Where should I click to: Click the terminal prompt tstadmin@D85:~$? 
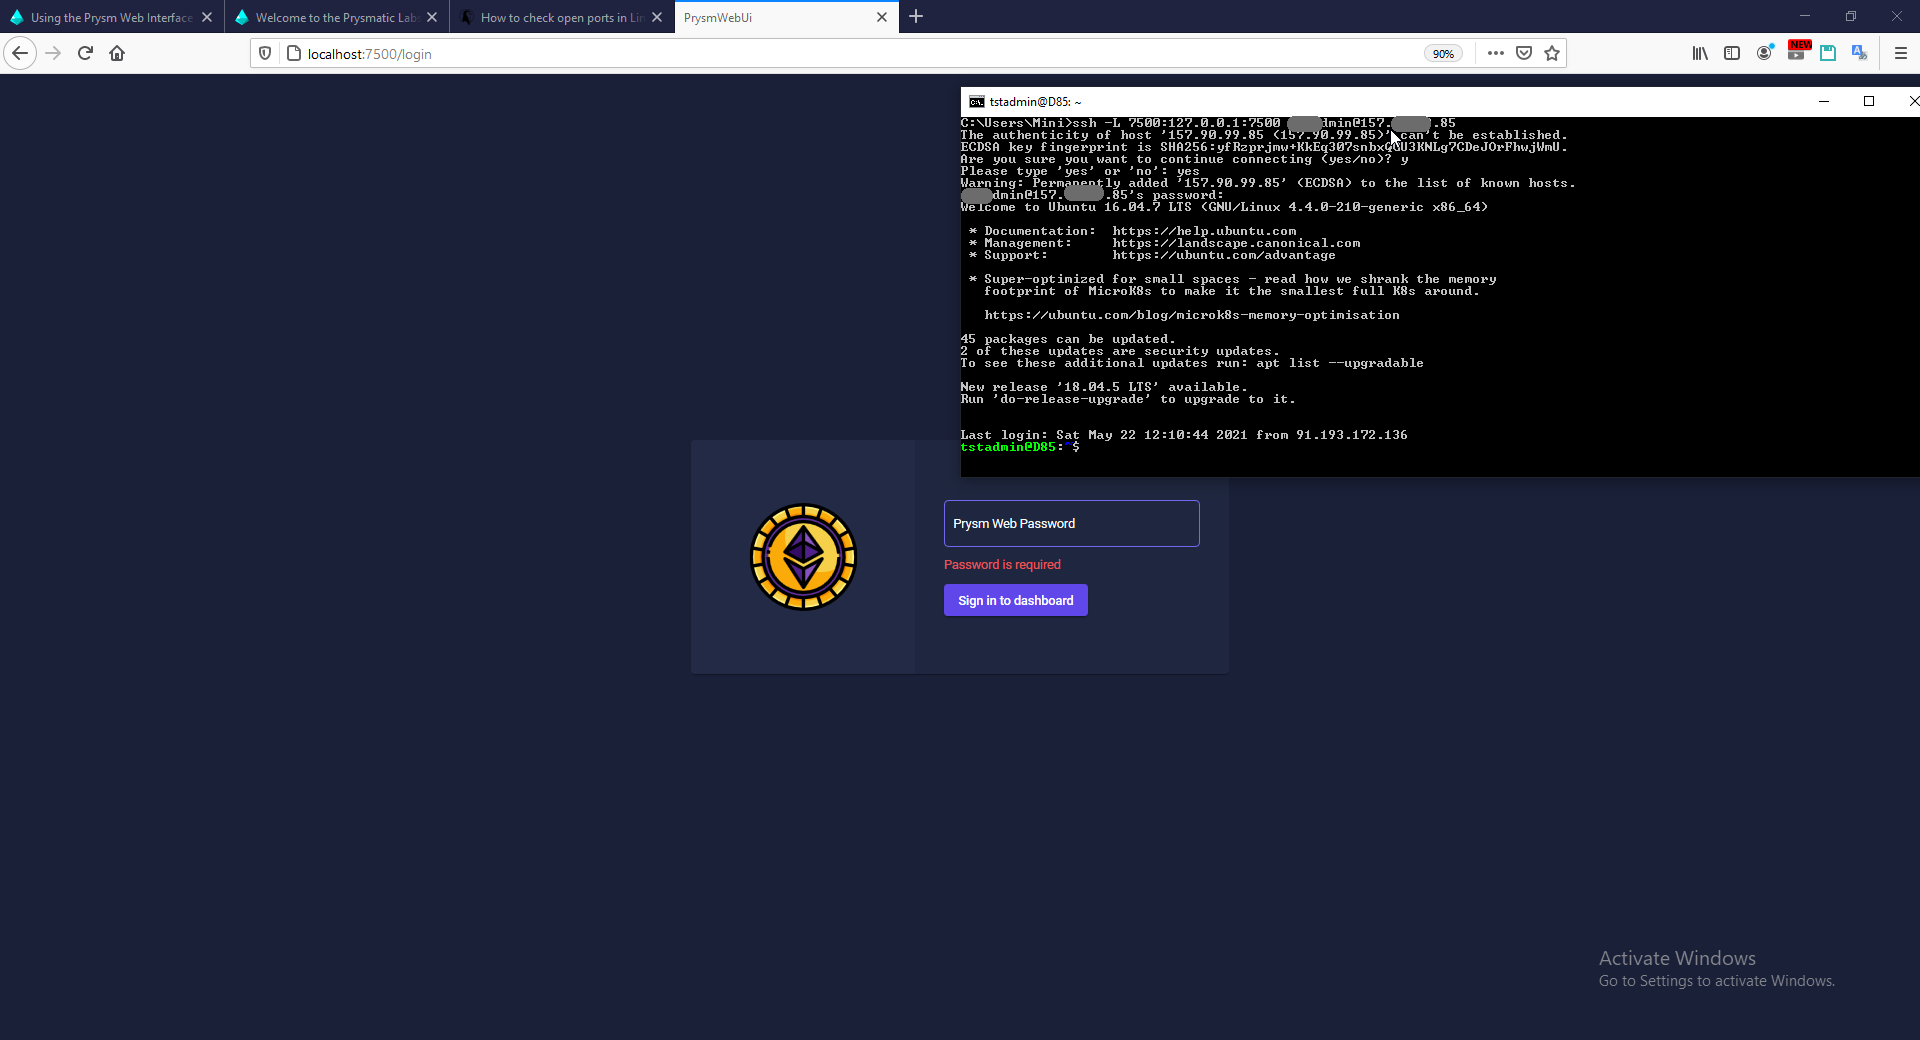1020,447
